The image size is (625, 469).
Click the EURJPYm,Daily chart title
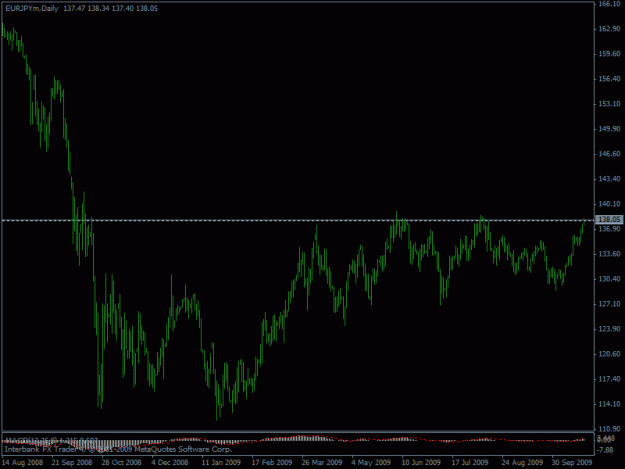pos(32,8)
